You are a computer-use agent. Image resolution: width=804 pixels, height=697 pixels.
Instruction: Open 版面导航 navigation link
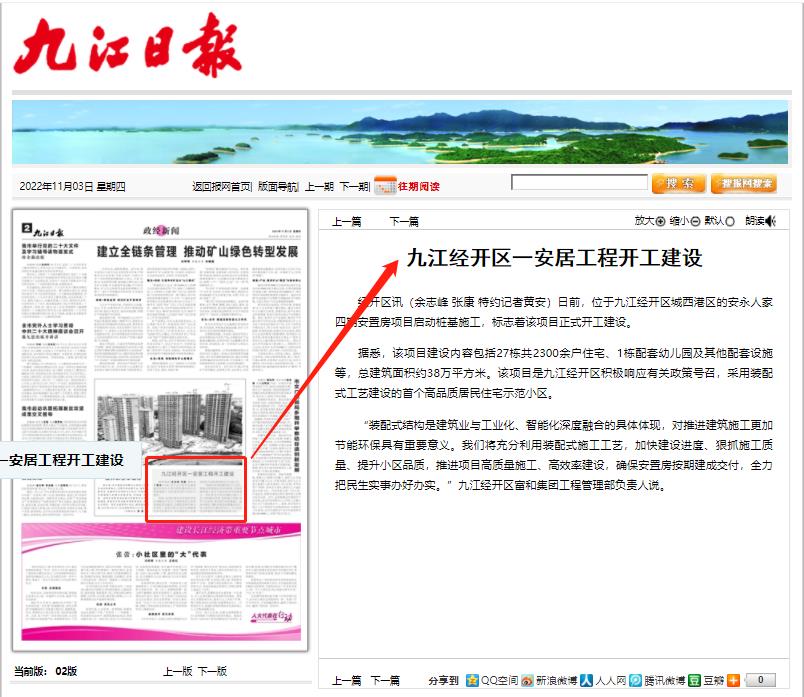(x=277, y=186)
